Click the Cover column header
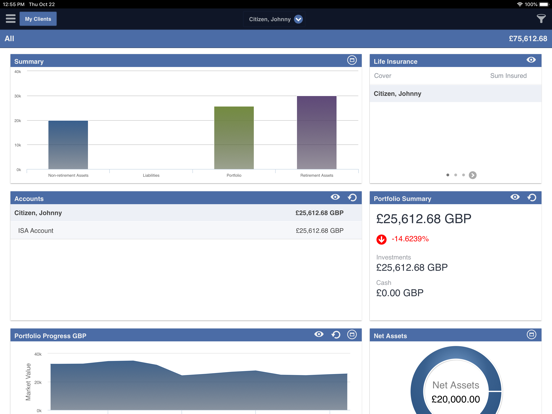This screenshot has height=414, width=552. [x=382, y=76]
